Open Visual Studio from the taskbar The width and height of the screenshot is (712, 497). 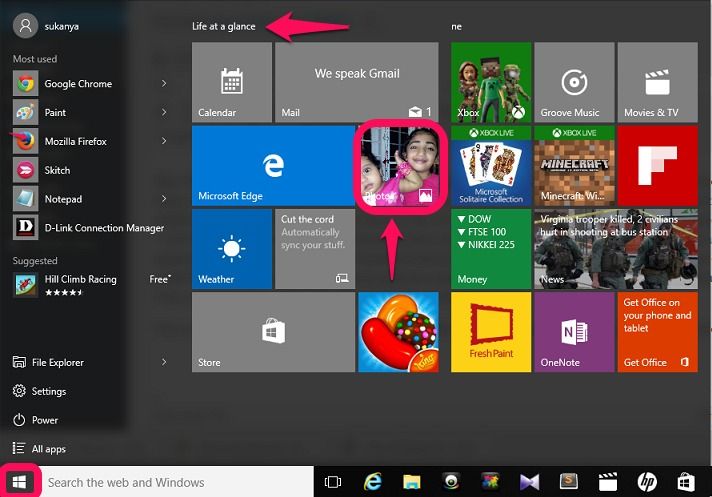[x=529, y=482]
